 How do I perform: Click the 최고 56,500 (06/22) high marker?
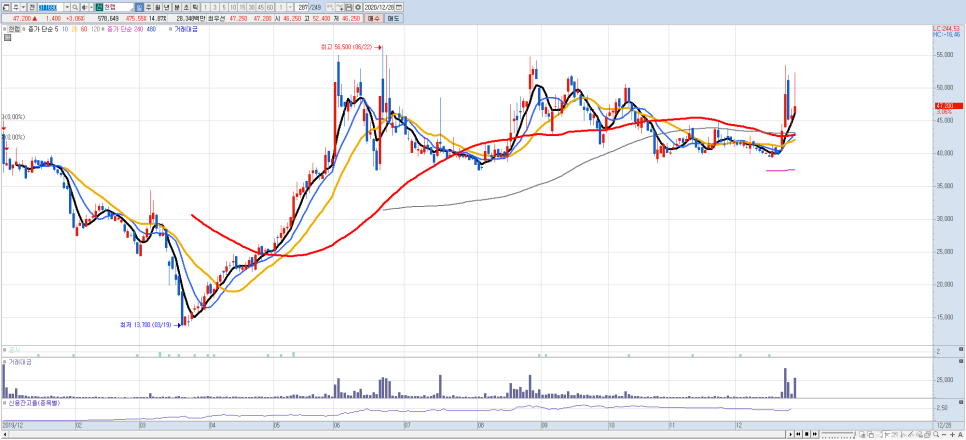tap(351, 46)
